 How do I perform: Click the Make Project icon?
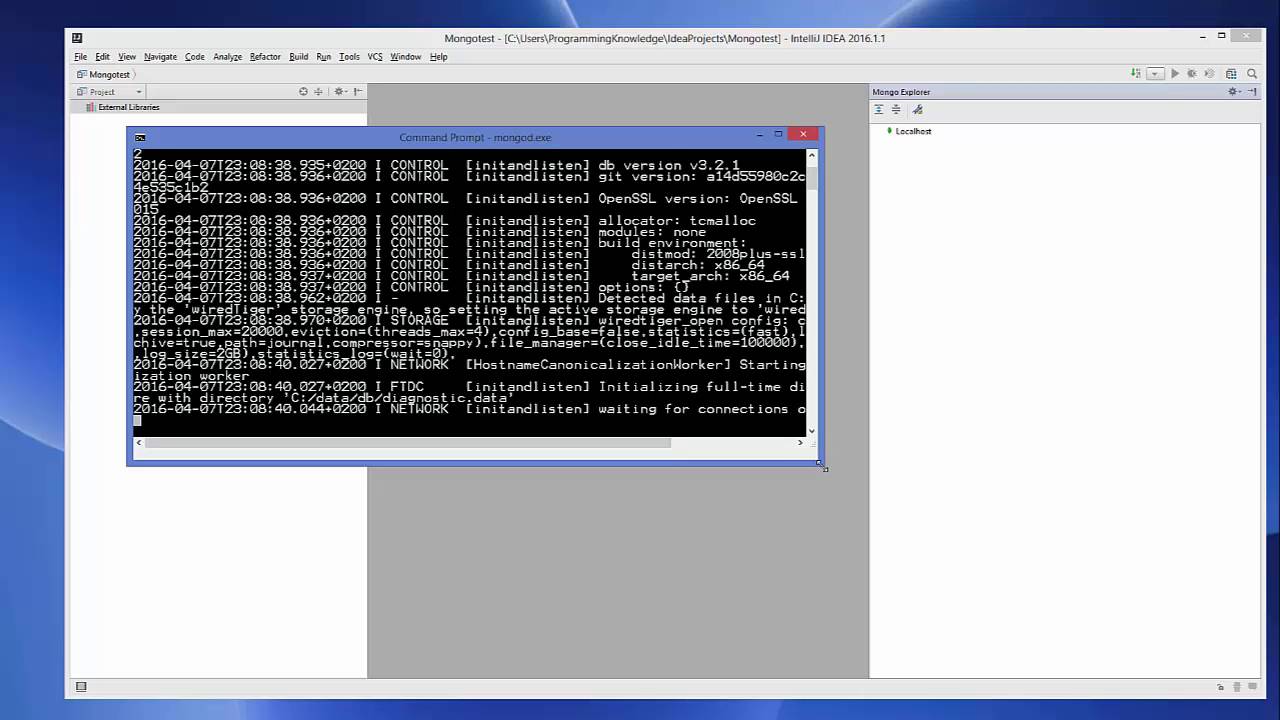(x=1136, y=74)
